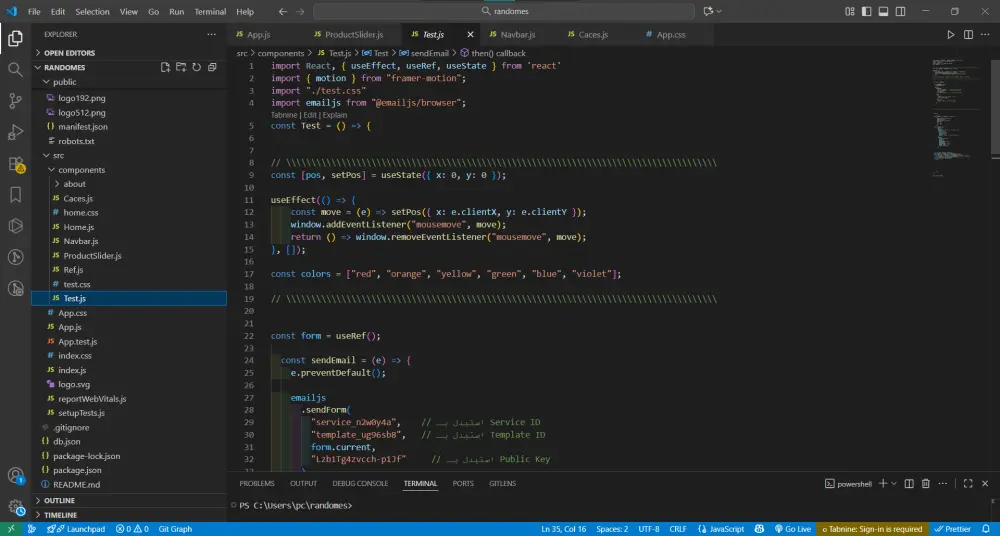
Task: Change indentation from Spaces: 2
Action: click(612, 529)
